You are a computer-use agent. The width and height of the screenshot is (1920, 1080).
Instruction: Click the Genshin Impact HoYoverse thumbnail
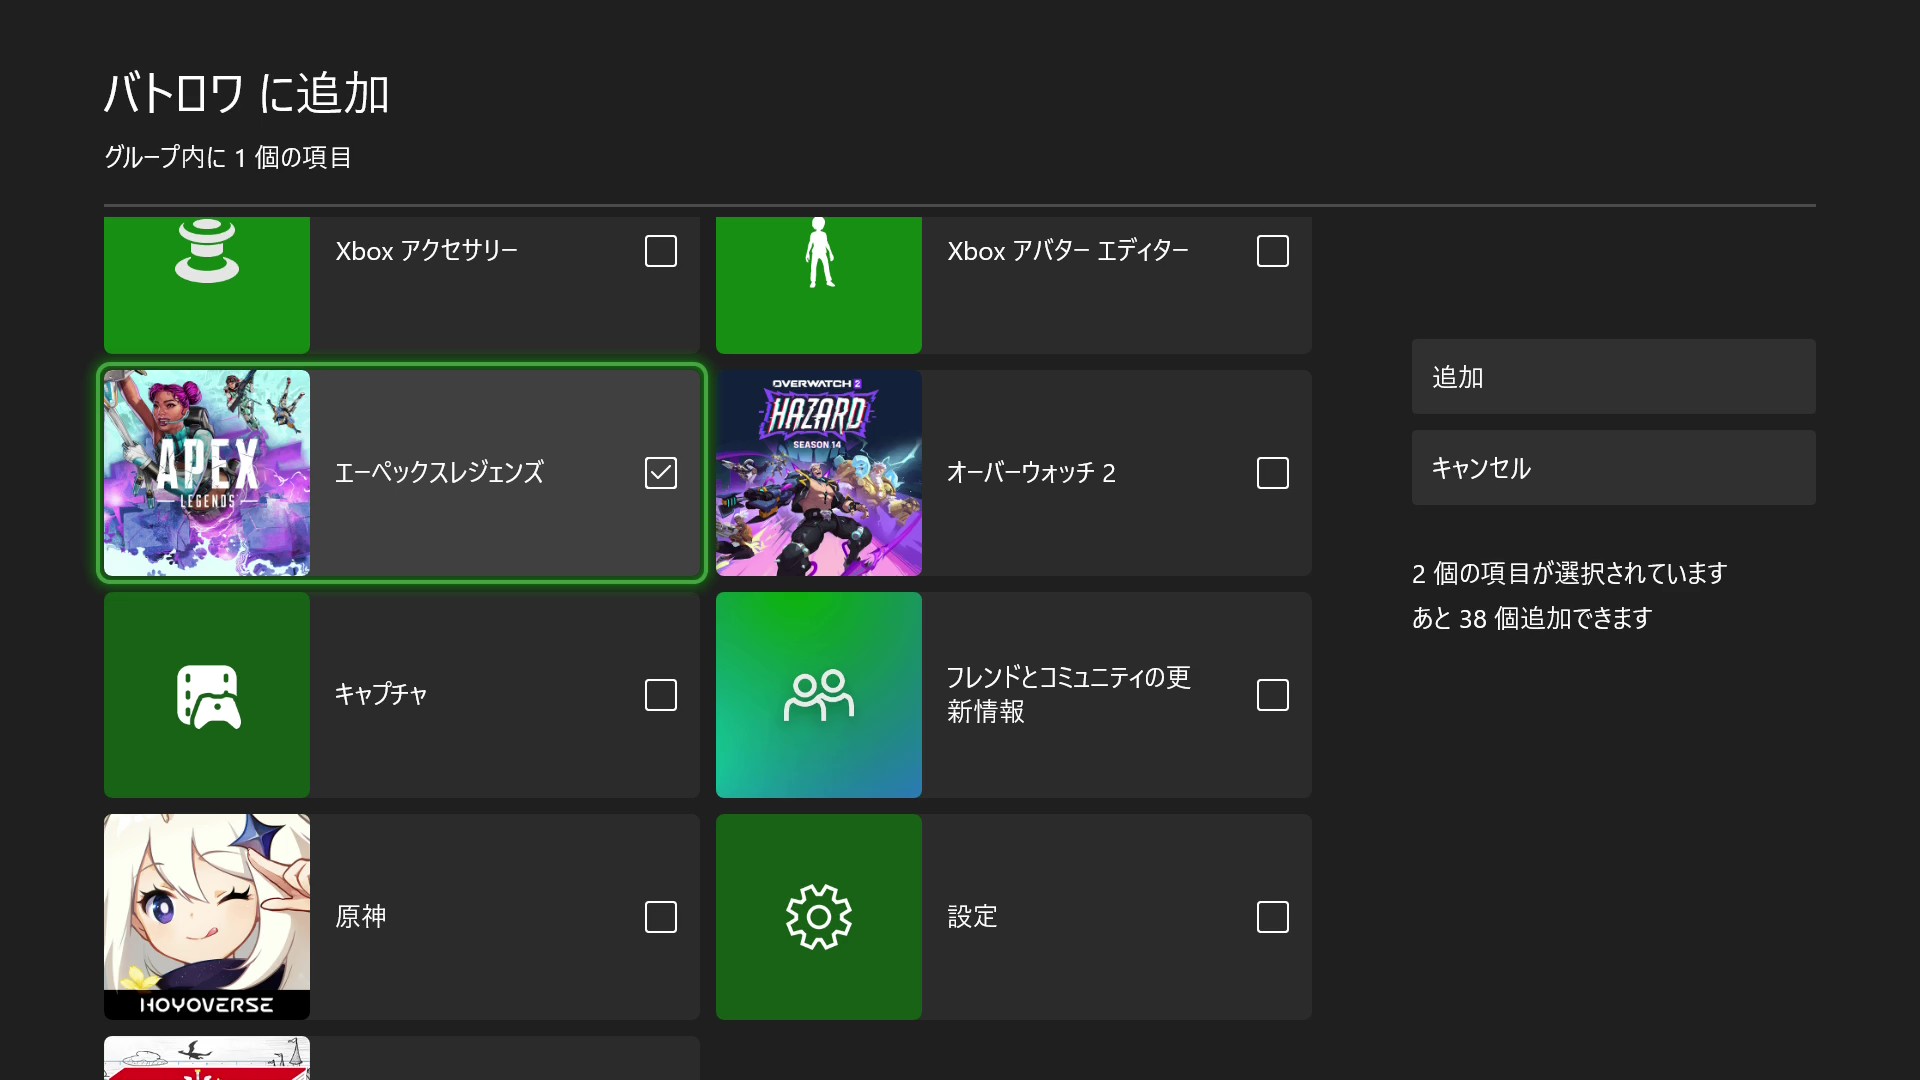(x=207, y=917)
